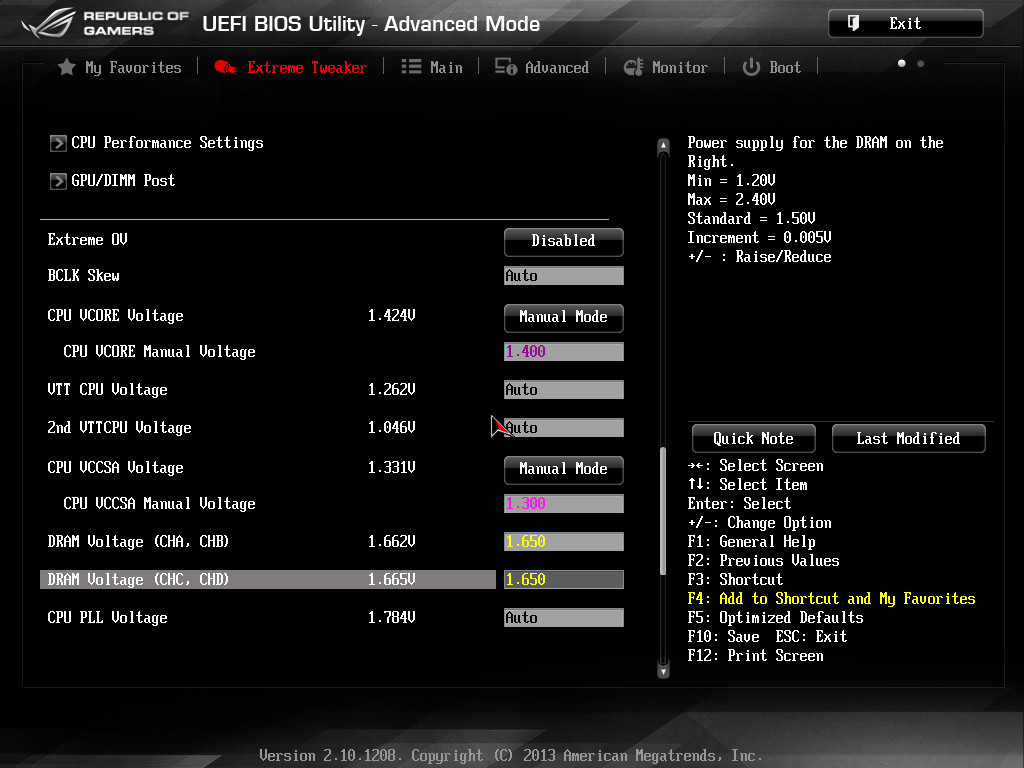Click the F5 Optimized Defaults hint
Screen dimensions: 1024x768
tap(775, 618)
